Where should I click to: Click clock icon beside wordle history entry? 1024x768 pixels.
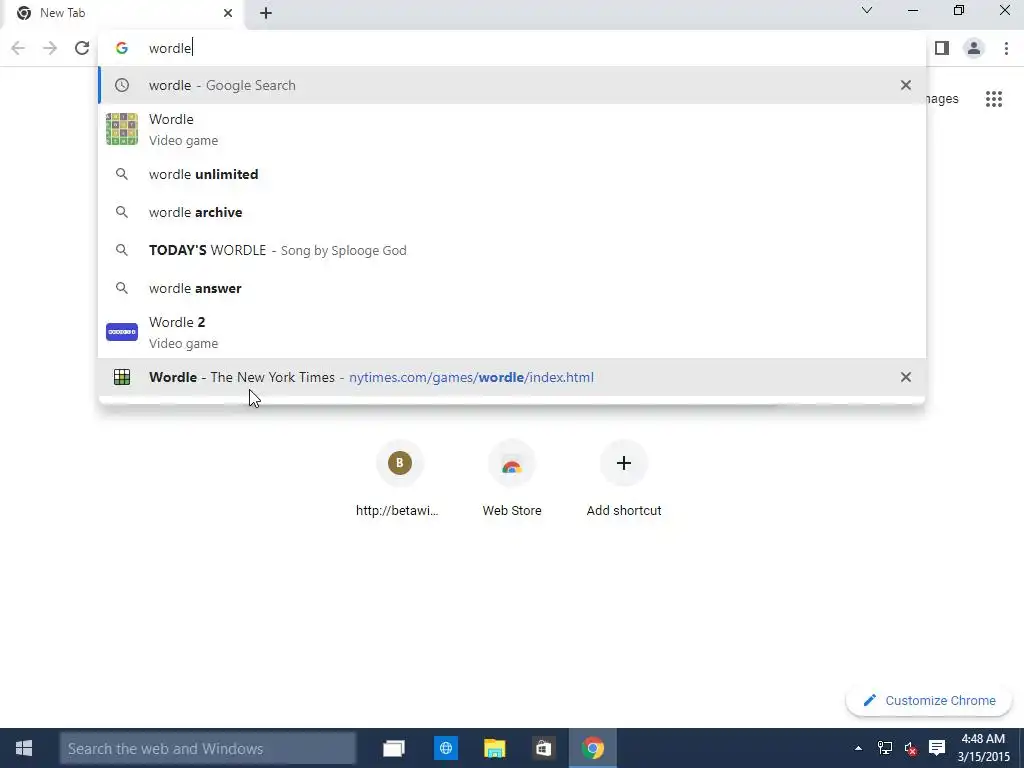(x=122, y=85)
